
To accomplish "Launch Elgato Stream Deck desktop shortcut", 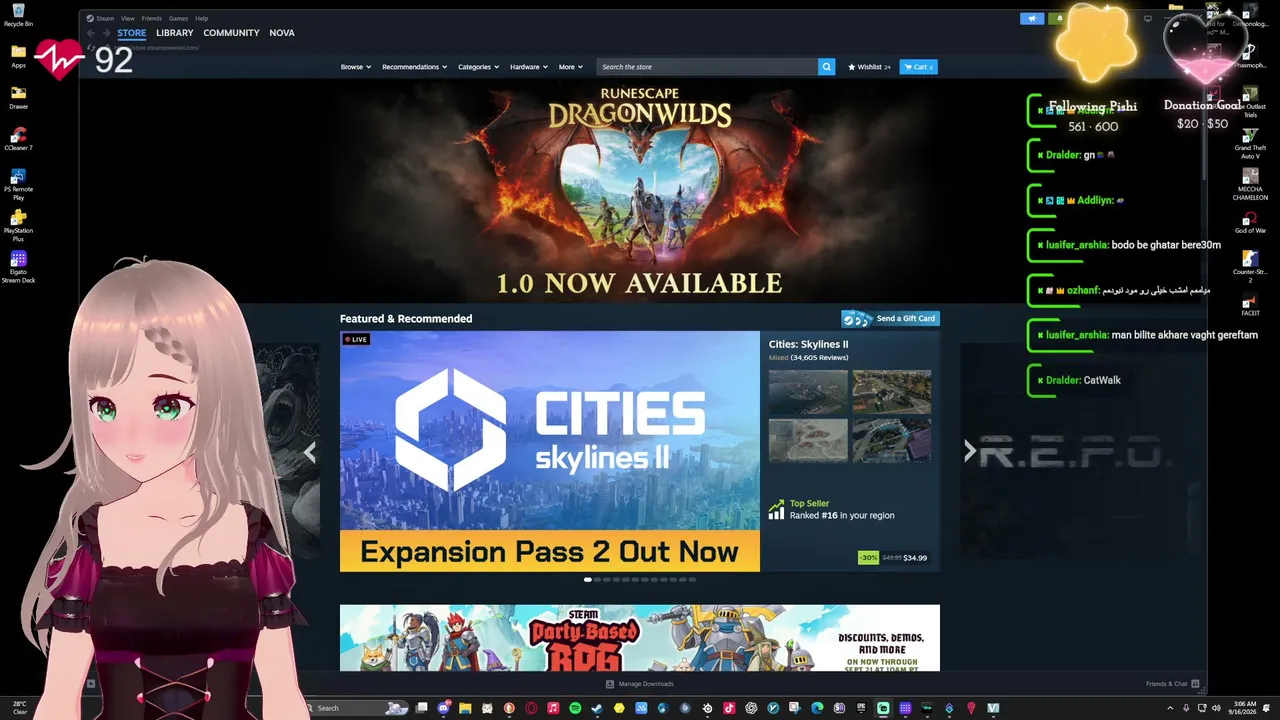I will click(x=18, y=267).
